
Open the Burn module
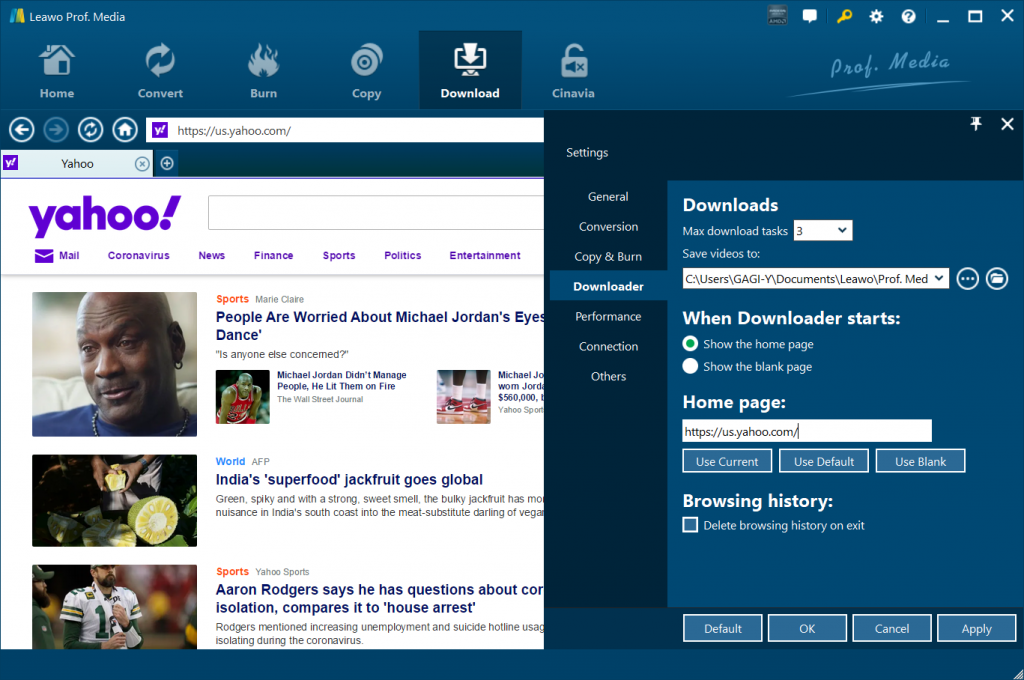pyautogui.click(x=263, y=71)
